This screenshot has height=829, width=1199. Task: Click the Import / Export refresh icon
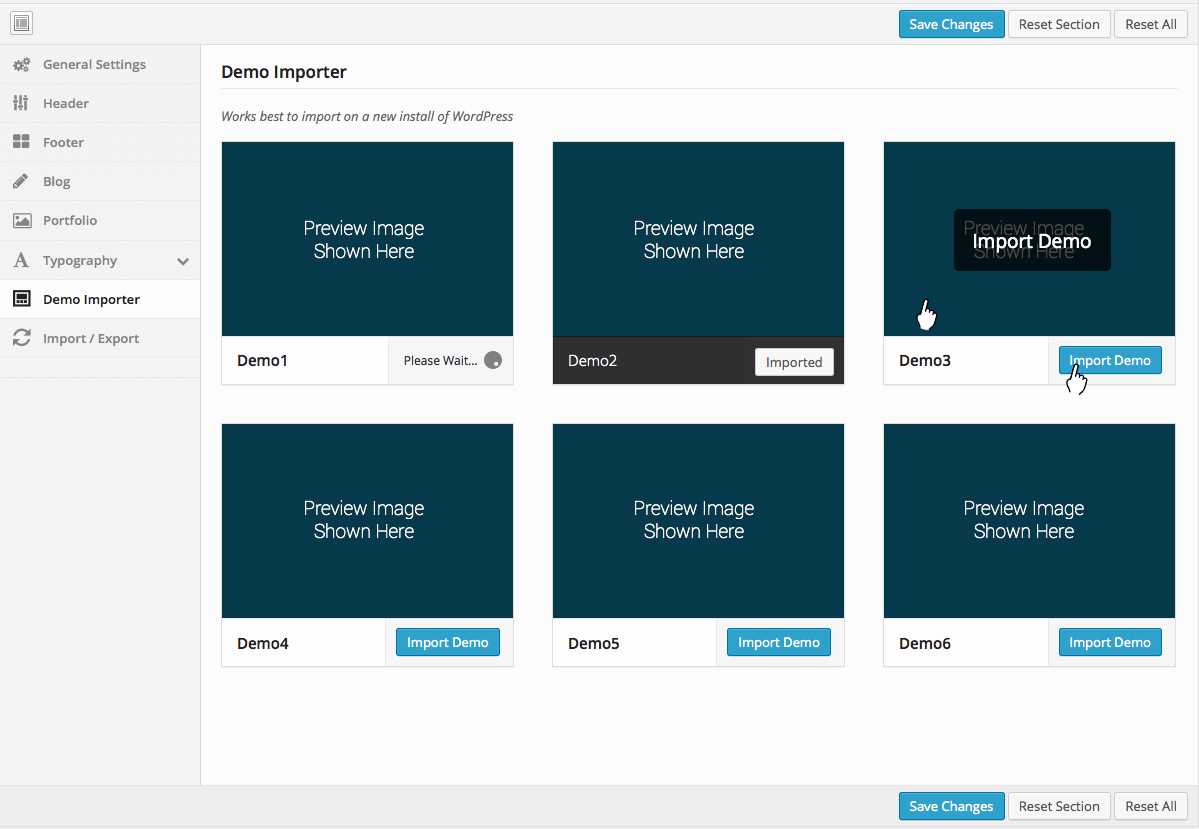(x=21, y=337)
